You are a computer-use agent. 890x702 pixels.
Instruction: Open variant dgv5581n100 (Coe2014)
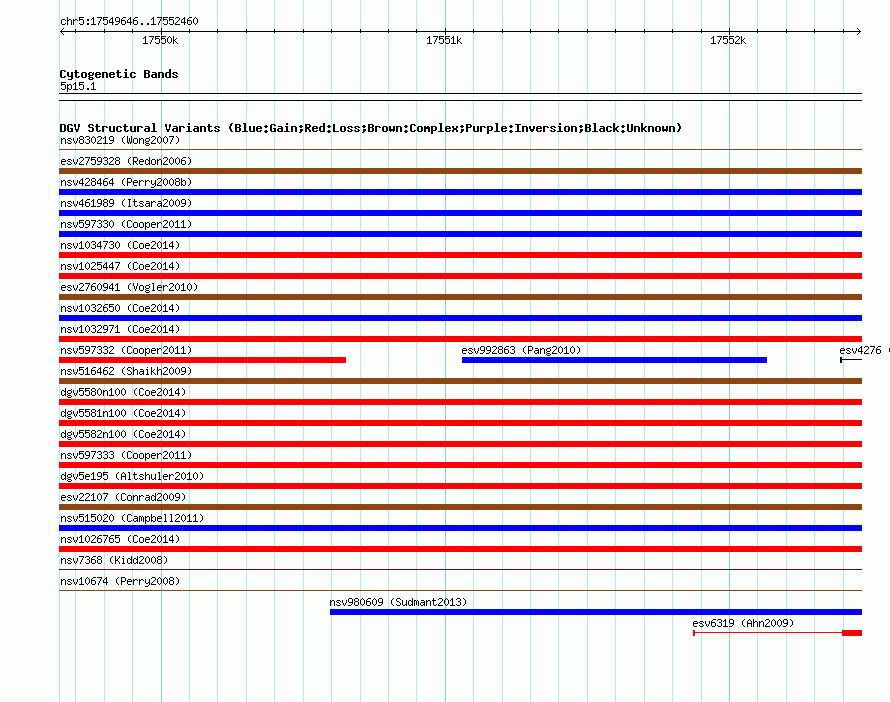[x=123, y=413]
